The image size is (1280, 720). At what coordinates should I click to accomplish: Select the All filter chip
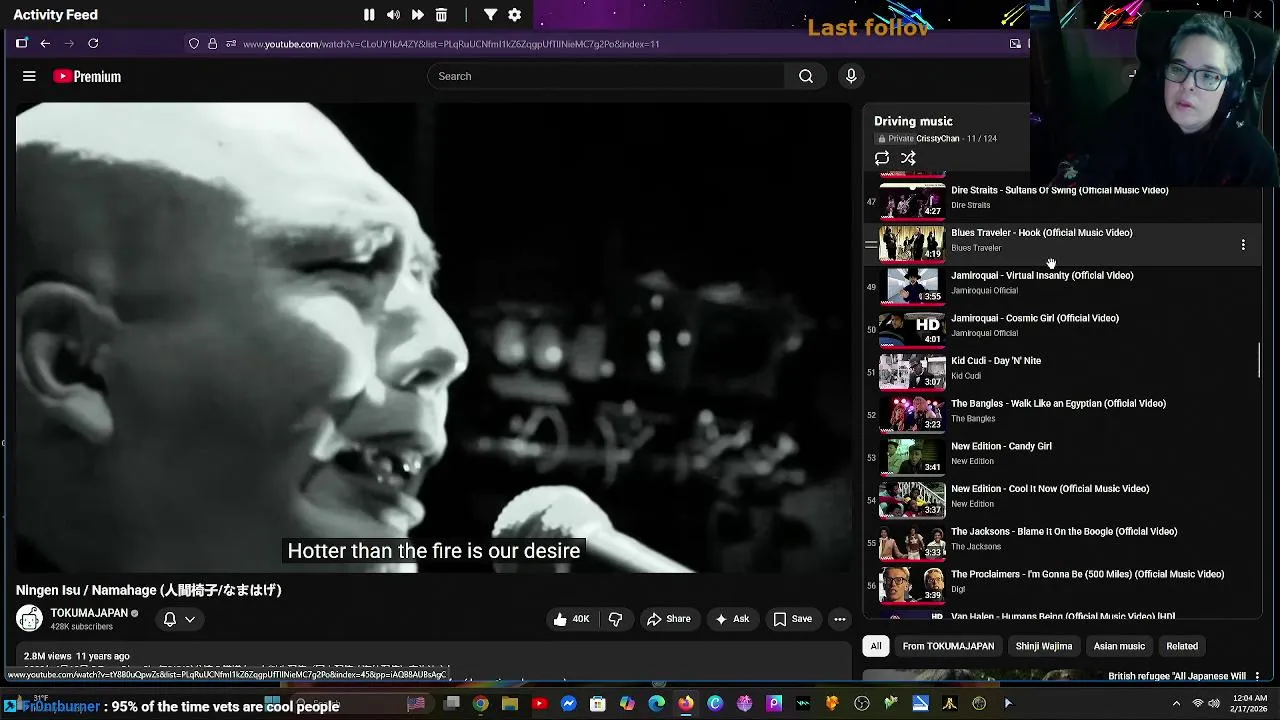click(876, 646)
